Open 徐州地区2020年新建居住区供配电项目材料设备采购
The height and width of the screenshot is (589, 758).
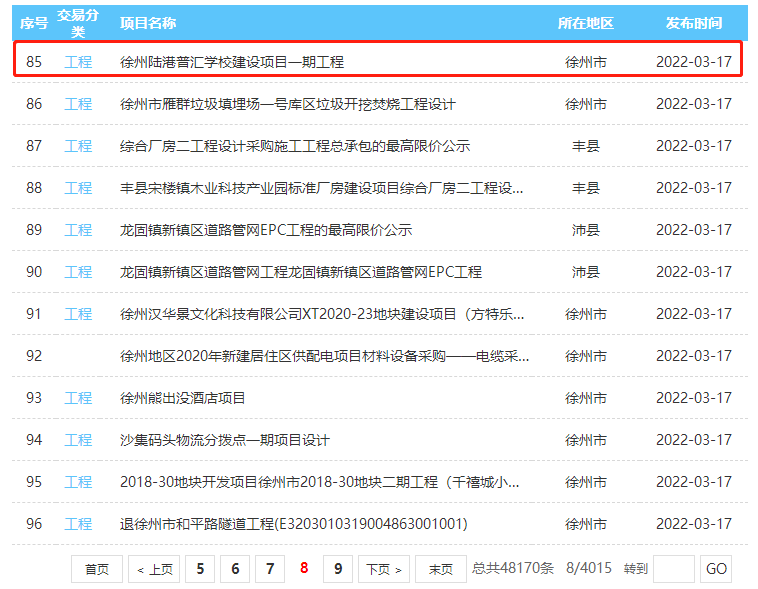(324, 356)
